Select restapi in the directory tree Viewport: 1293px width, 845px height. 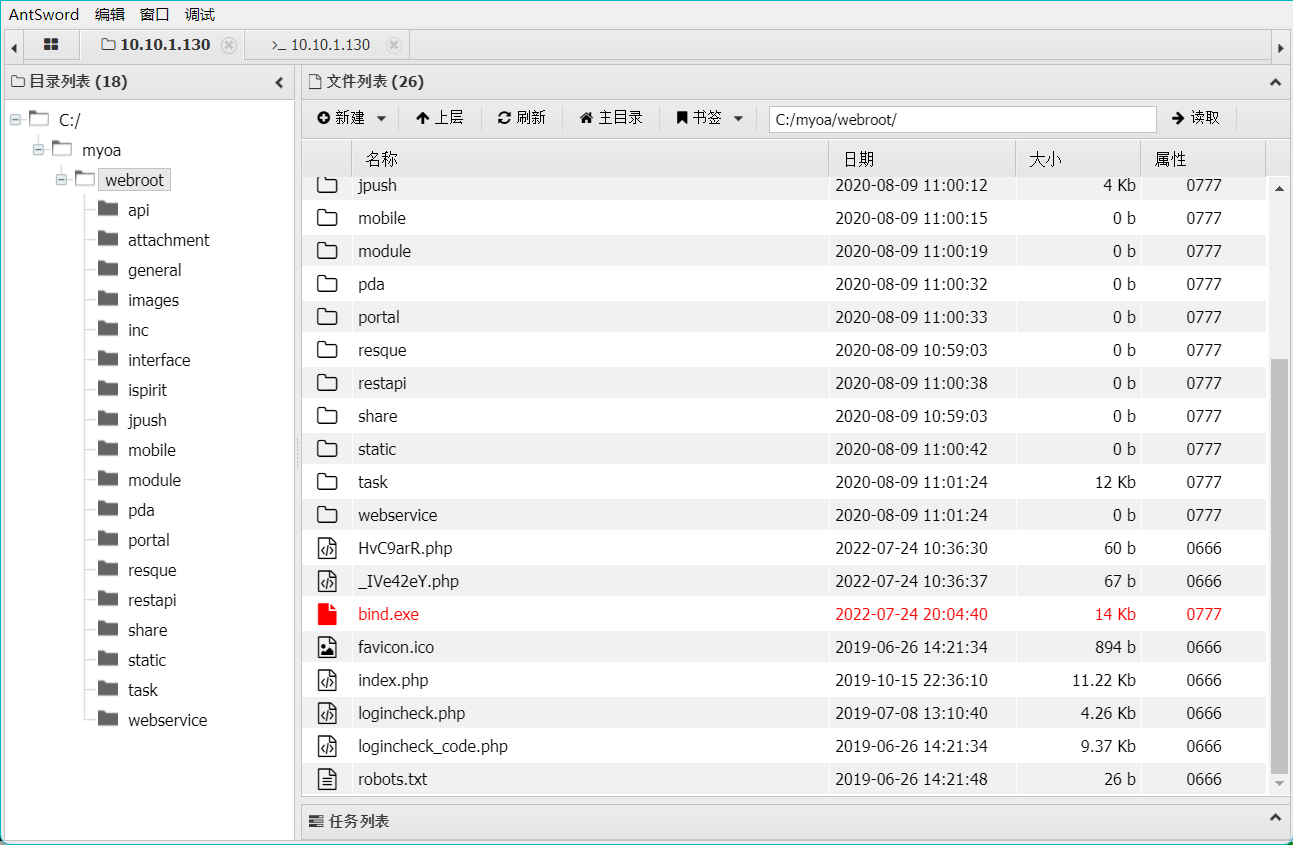(152, 600)
